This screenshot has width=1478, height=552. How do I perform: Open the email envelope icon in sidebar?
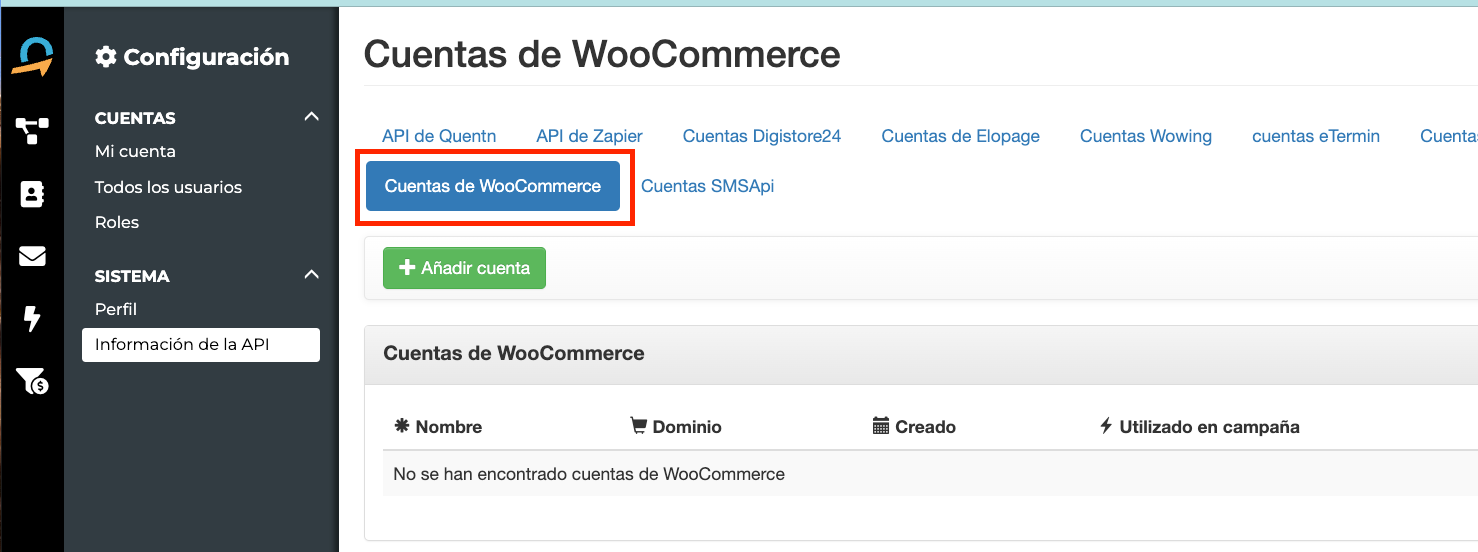pyautogui.click(x=32, y=257)
